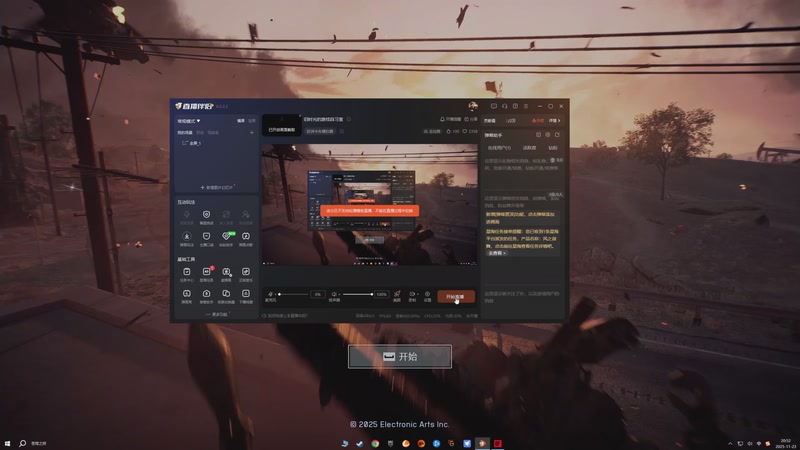This screenshot has width=800, height=450.
Task: Click the game's 开始 start button
Action: click(400, 357)
